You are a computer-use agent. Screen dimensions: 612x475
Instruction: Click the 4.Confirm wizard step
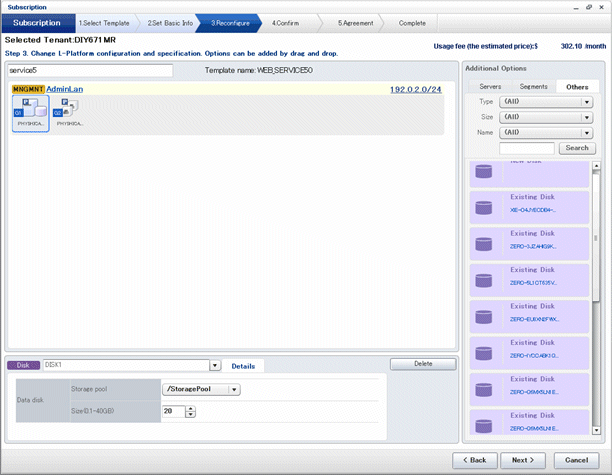point(285,23)
